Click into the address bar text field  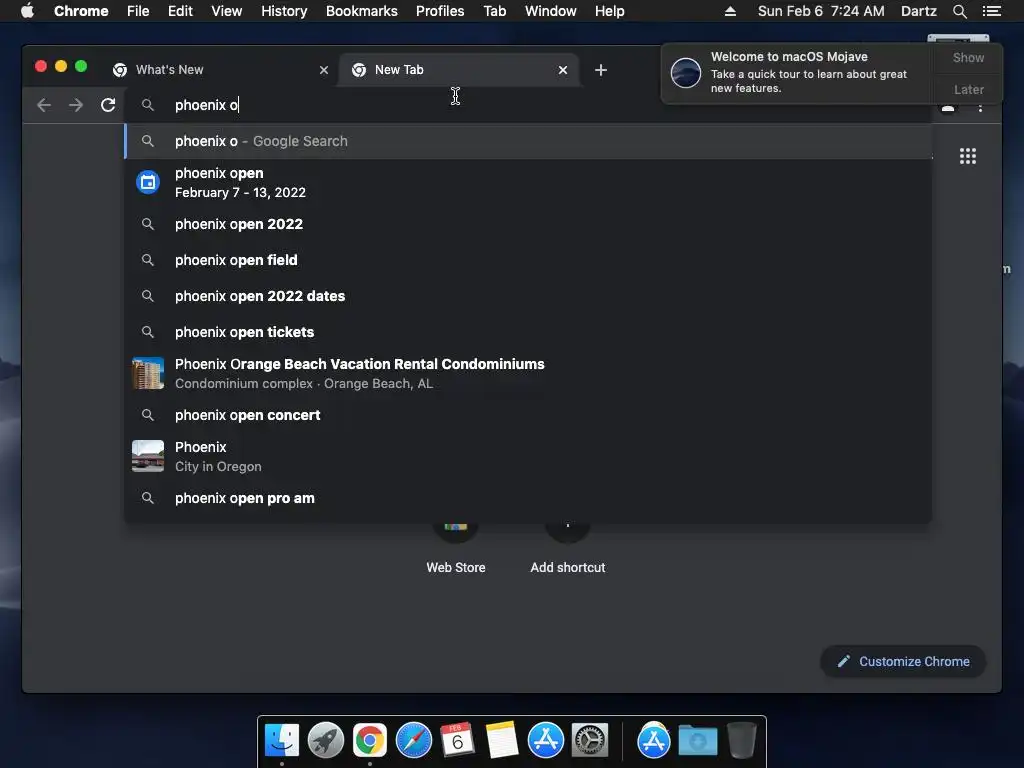click(529, 105)
